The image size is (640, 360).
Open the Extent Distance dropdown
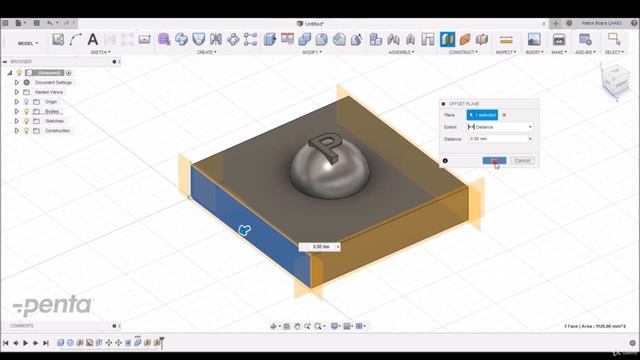point(500,127)
